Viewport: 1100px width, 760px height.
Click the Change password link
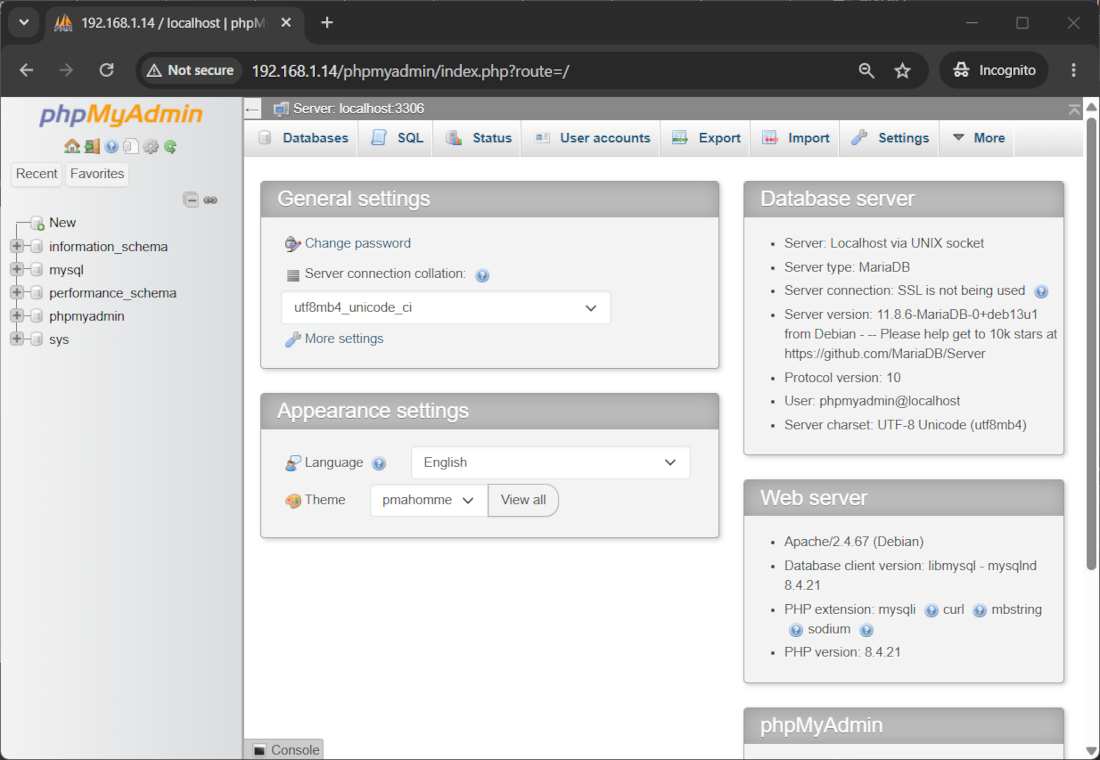click(x=358, y=244)
